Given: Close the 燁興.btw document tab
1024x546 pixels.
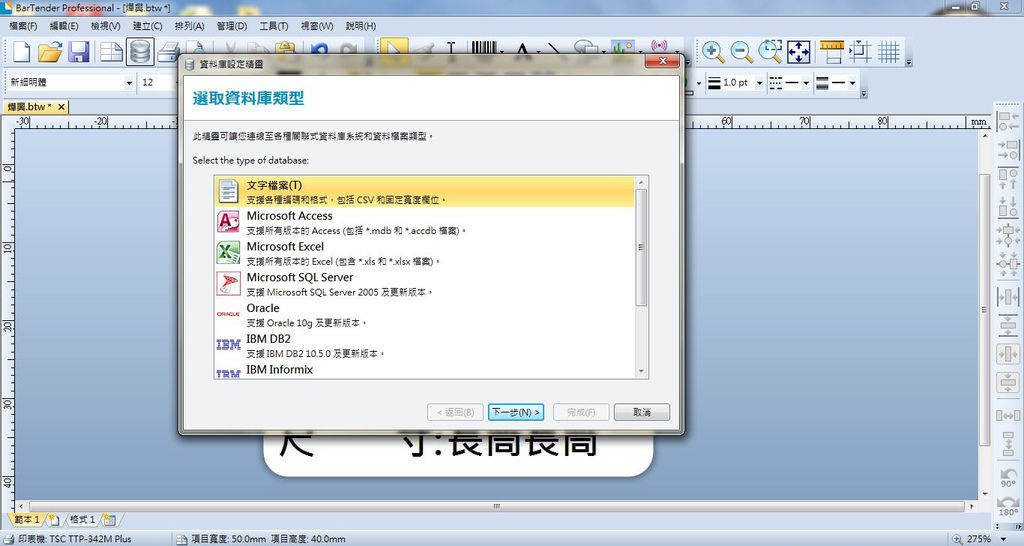Looking at the screenshot, I should coord(61,106).
